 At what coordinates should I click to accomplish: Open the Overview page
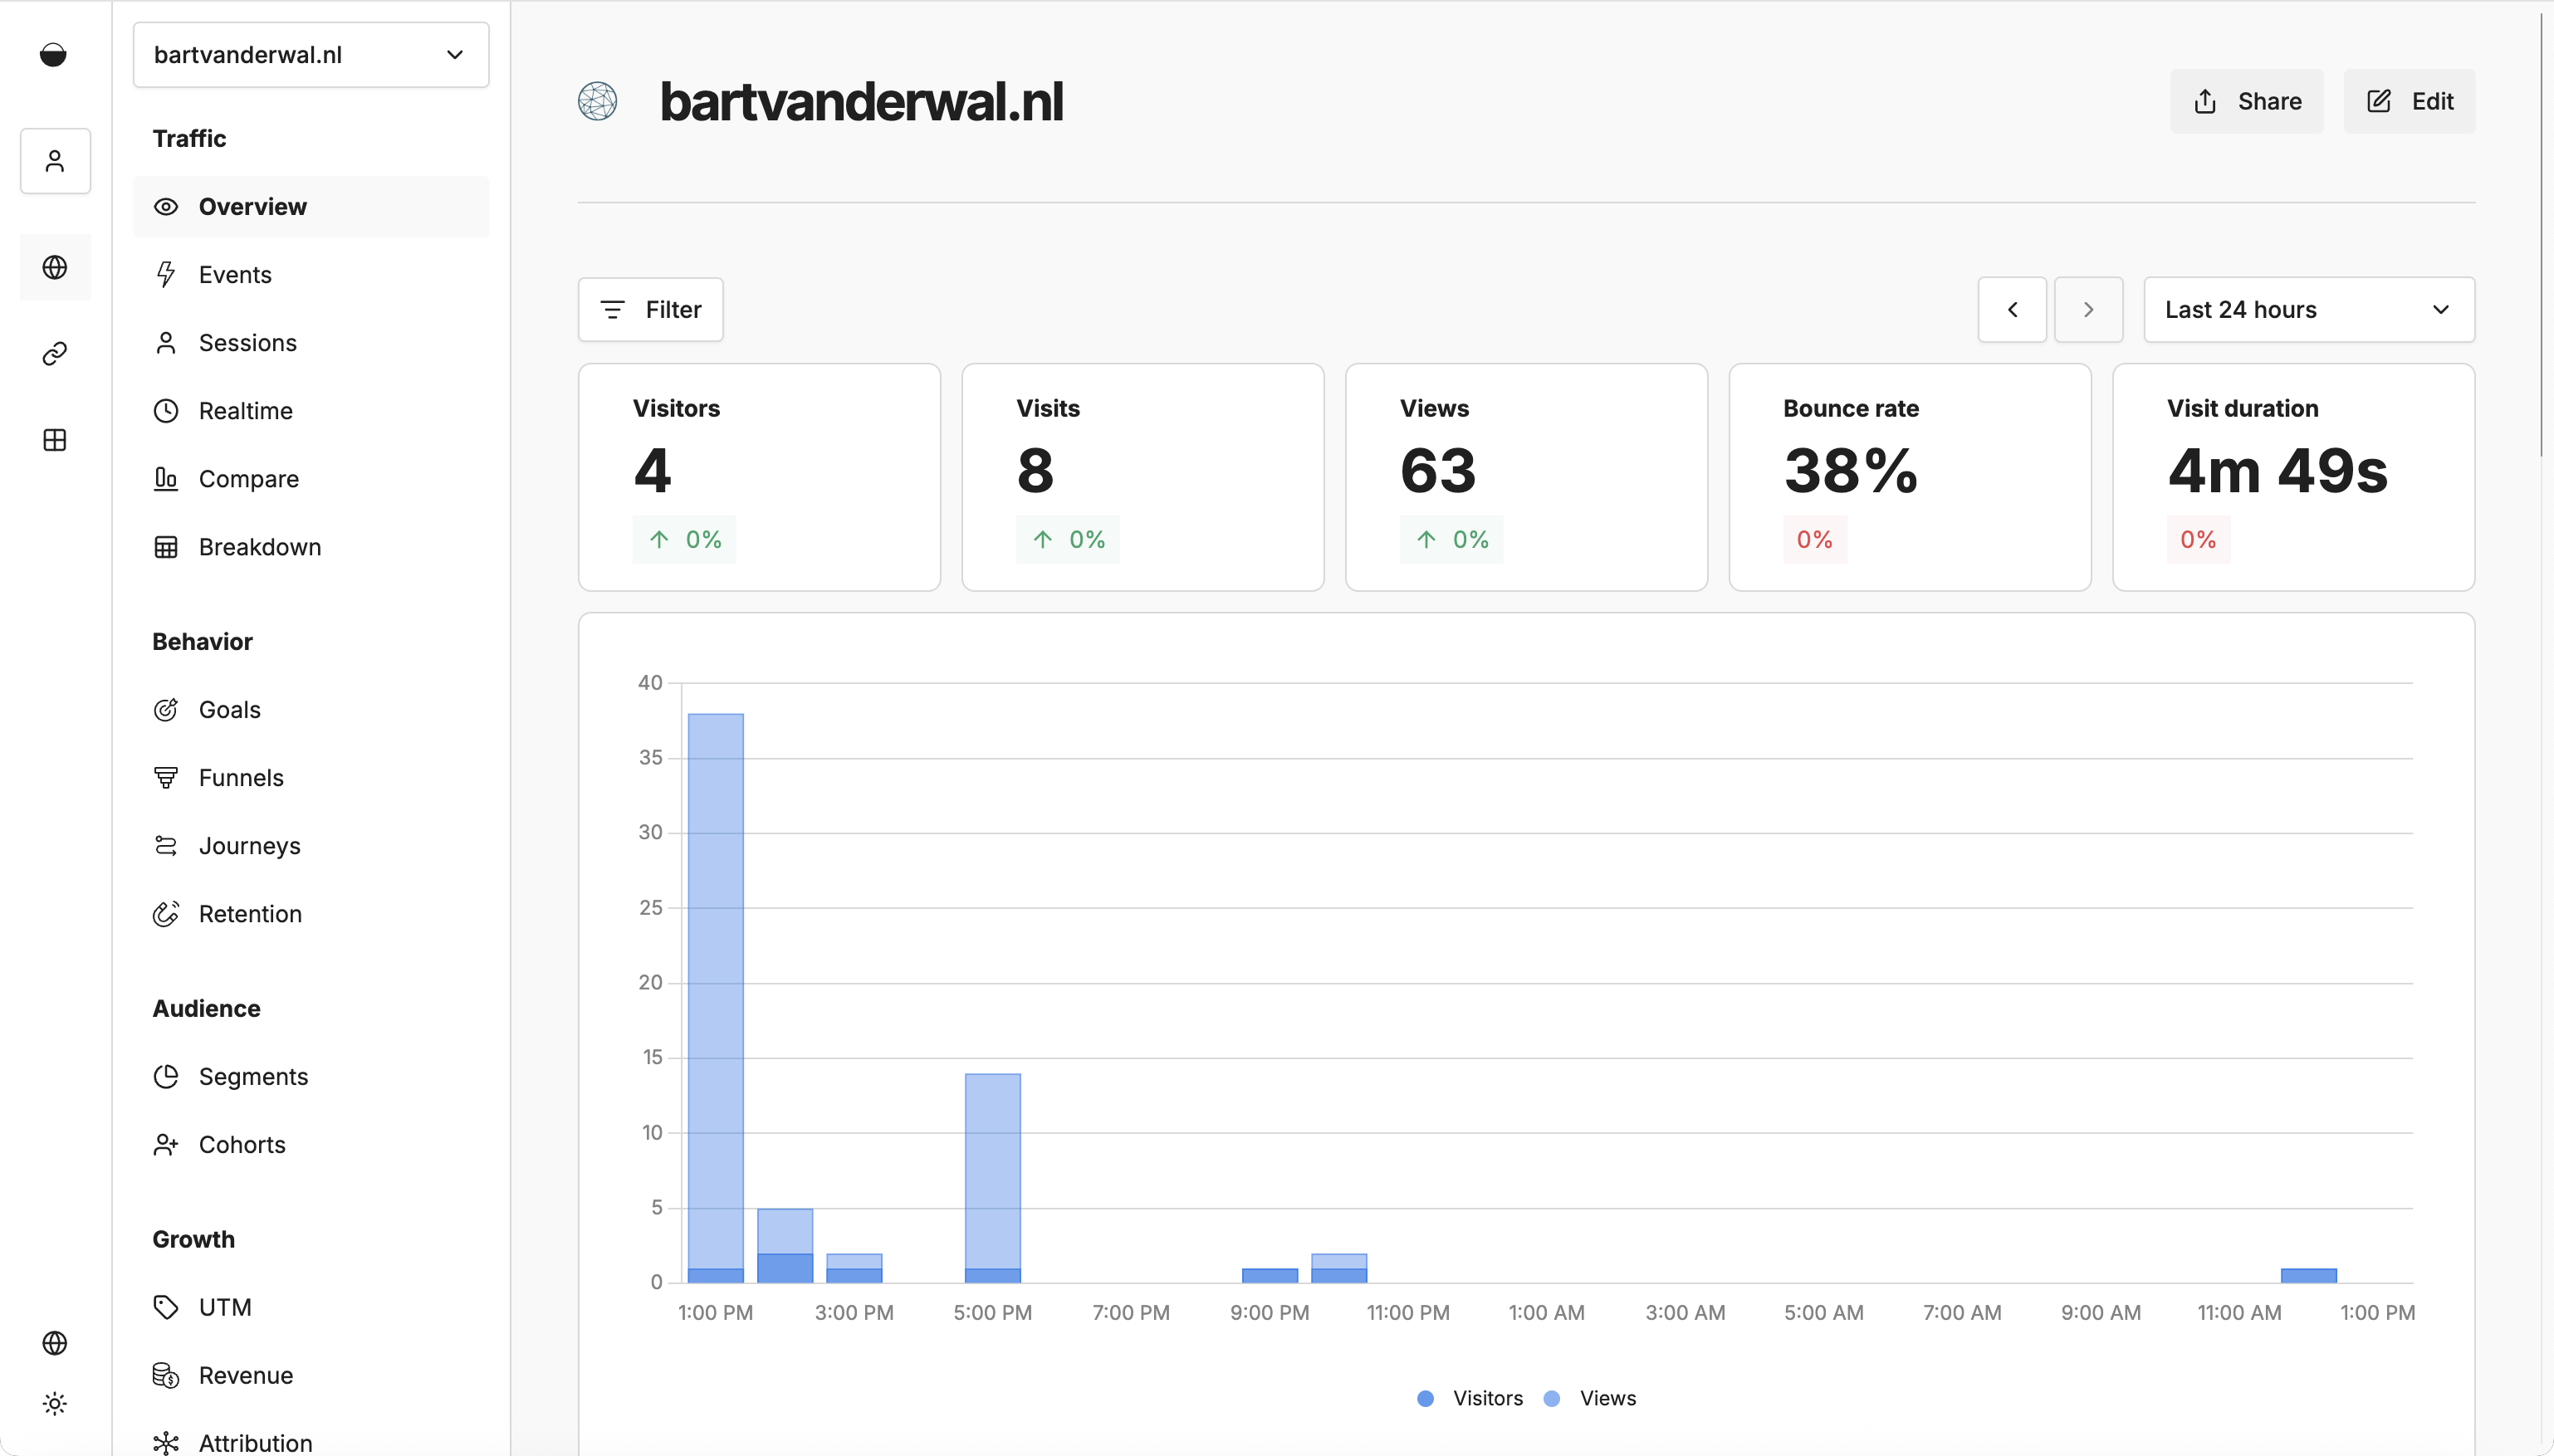click(252, 206)
